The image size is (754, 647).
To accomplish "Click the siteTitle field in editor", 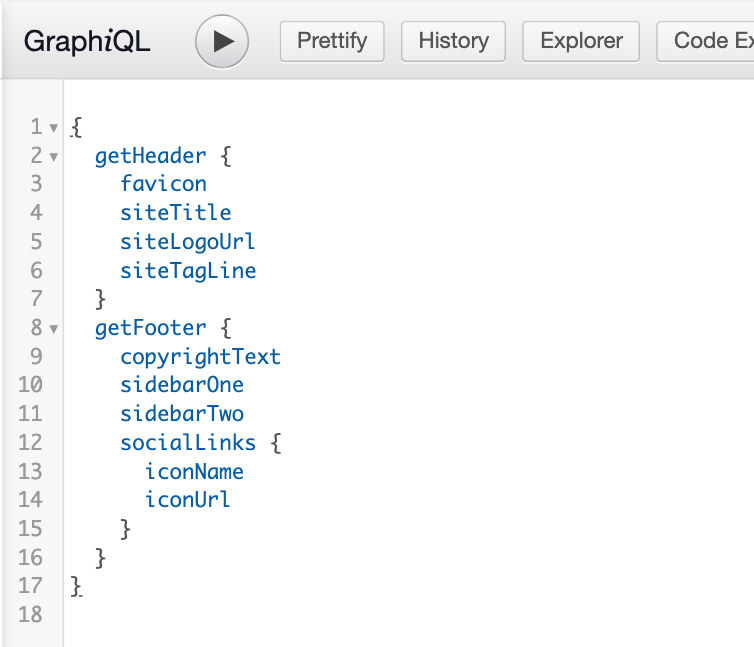I will [176, 213].
